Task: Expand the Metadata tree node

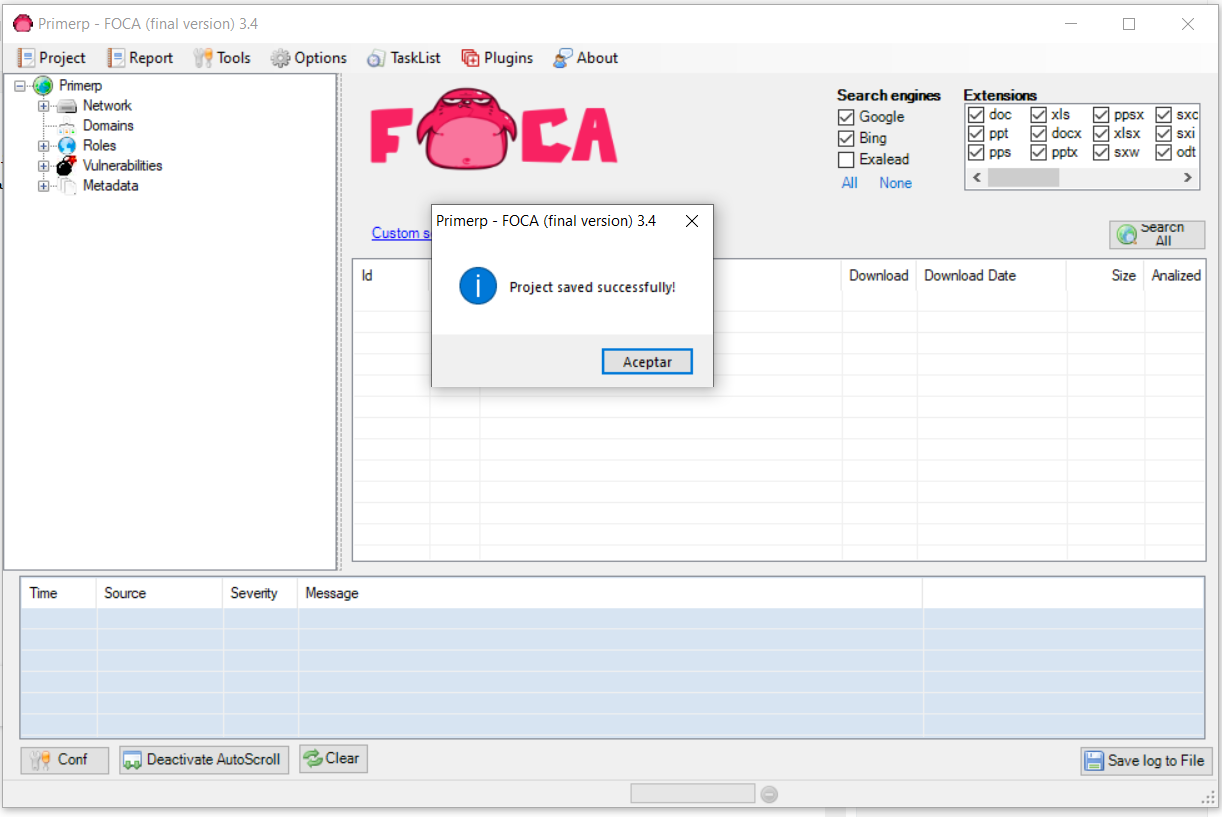Action: pos(43,186)
